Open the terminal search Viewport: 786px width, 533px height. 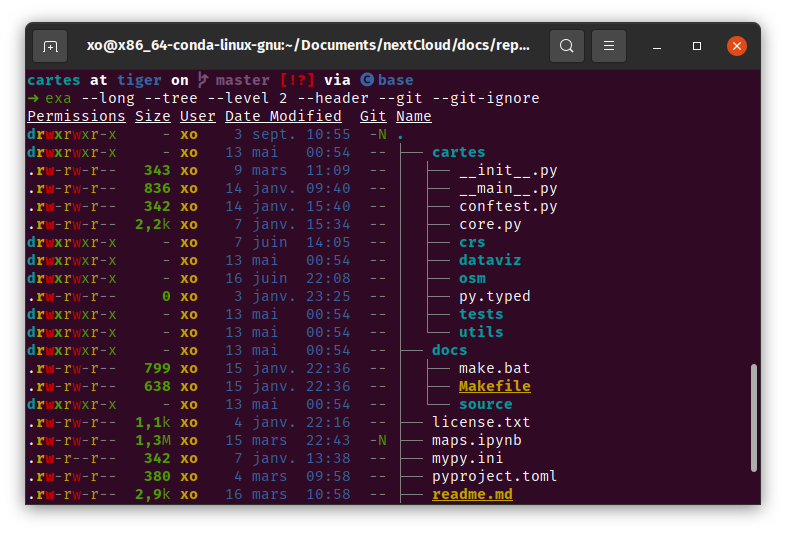click(x=567, y=46)
